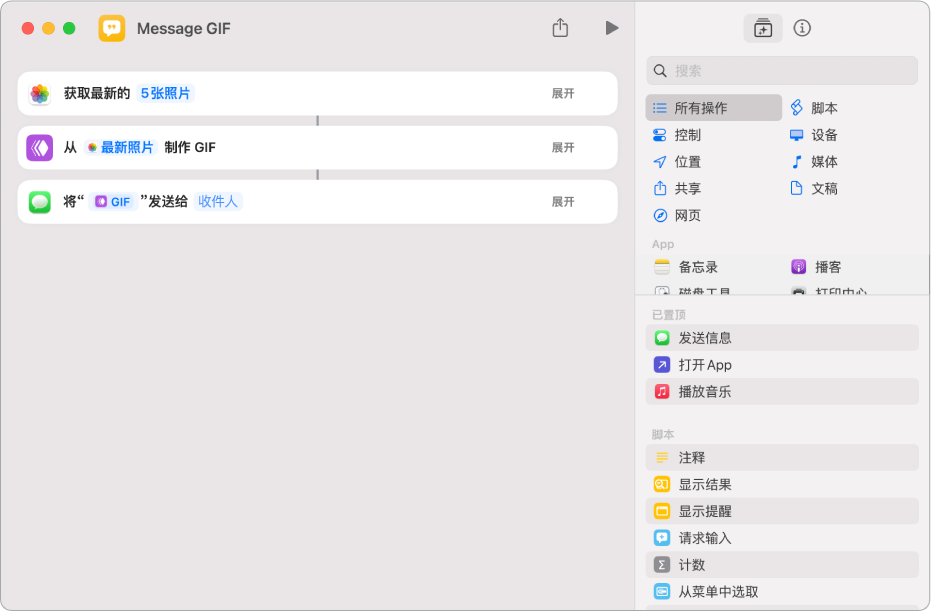Add the pinned 播放音乐 action
This screenshot has width=931, height=612.
pyautogui.click(x=782, y=391)
